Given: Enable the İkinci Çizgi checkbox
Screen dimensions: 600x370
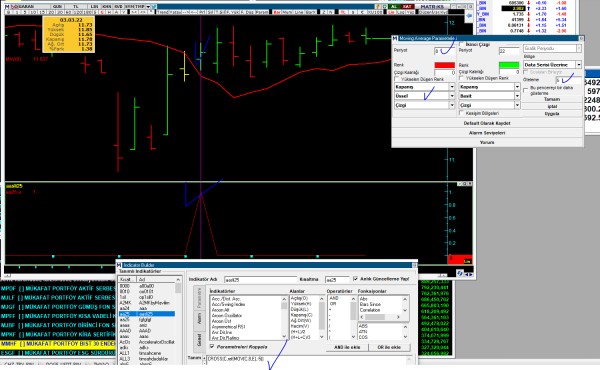Looking at the screenshot, I should point(461,44).
